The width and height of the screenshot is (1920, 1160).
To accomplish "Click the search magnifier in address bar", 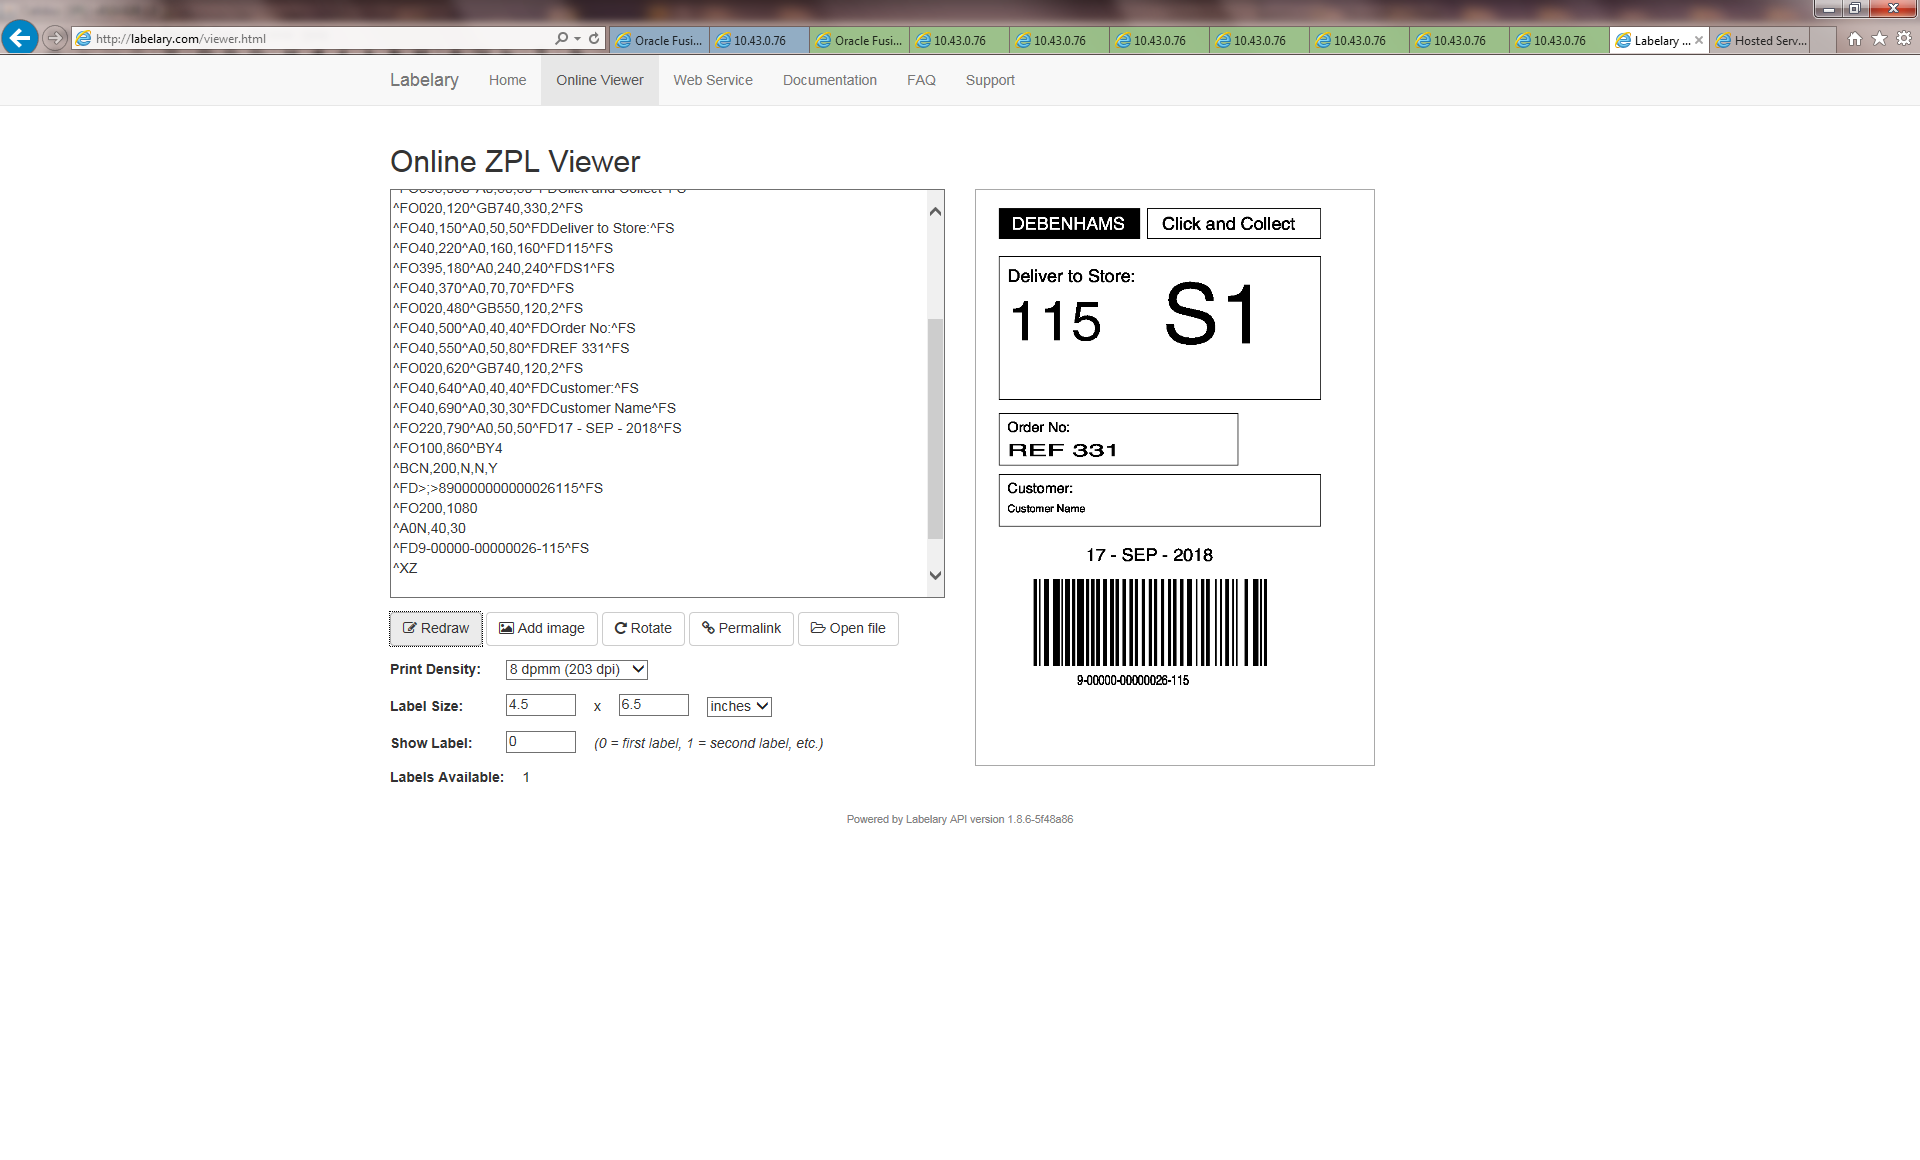I will click(561, 38).
